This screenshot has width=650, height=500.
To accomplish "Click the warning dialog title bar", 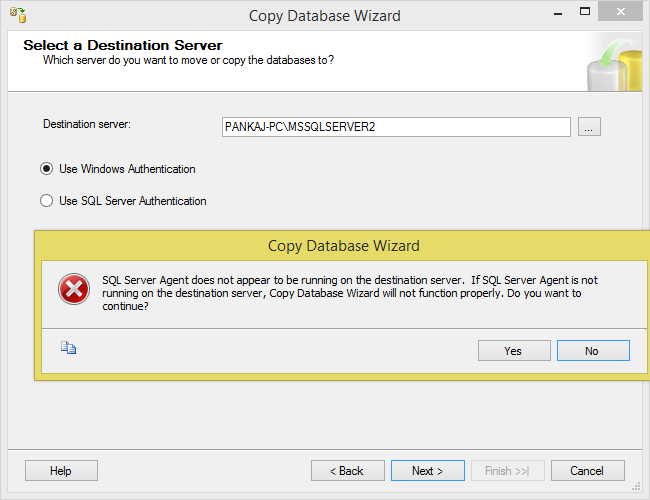I will click(344, 246).
